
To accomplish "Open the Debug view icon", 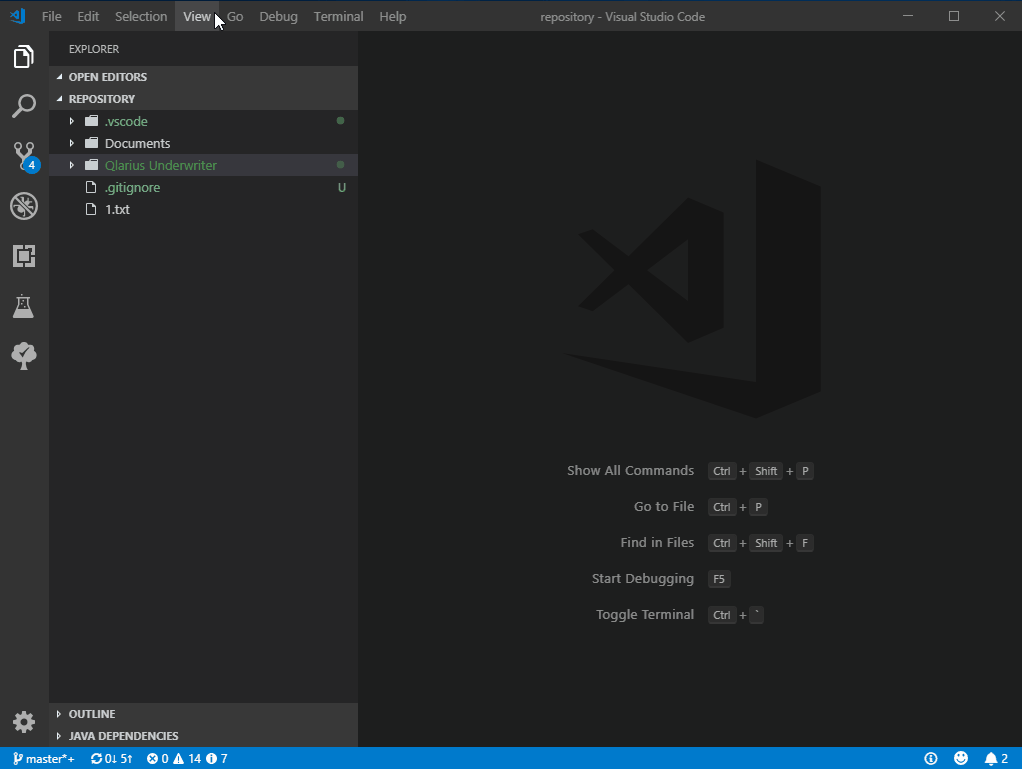I will pos(24,206).
